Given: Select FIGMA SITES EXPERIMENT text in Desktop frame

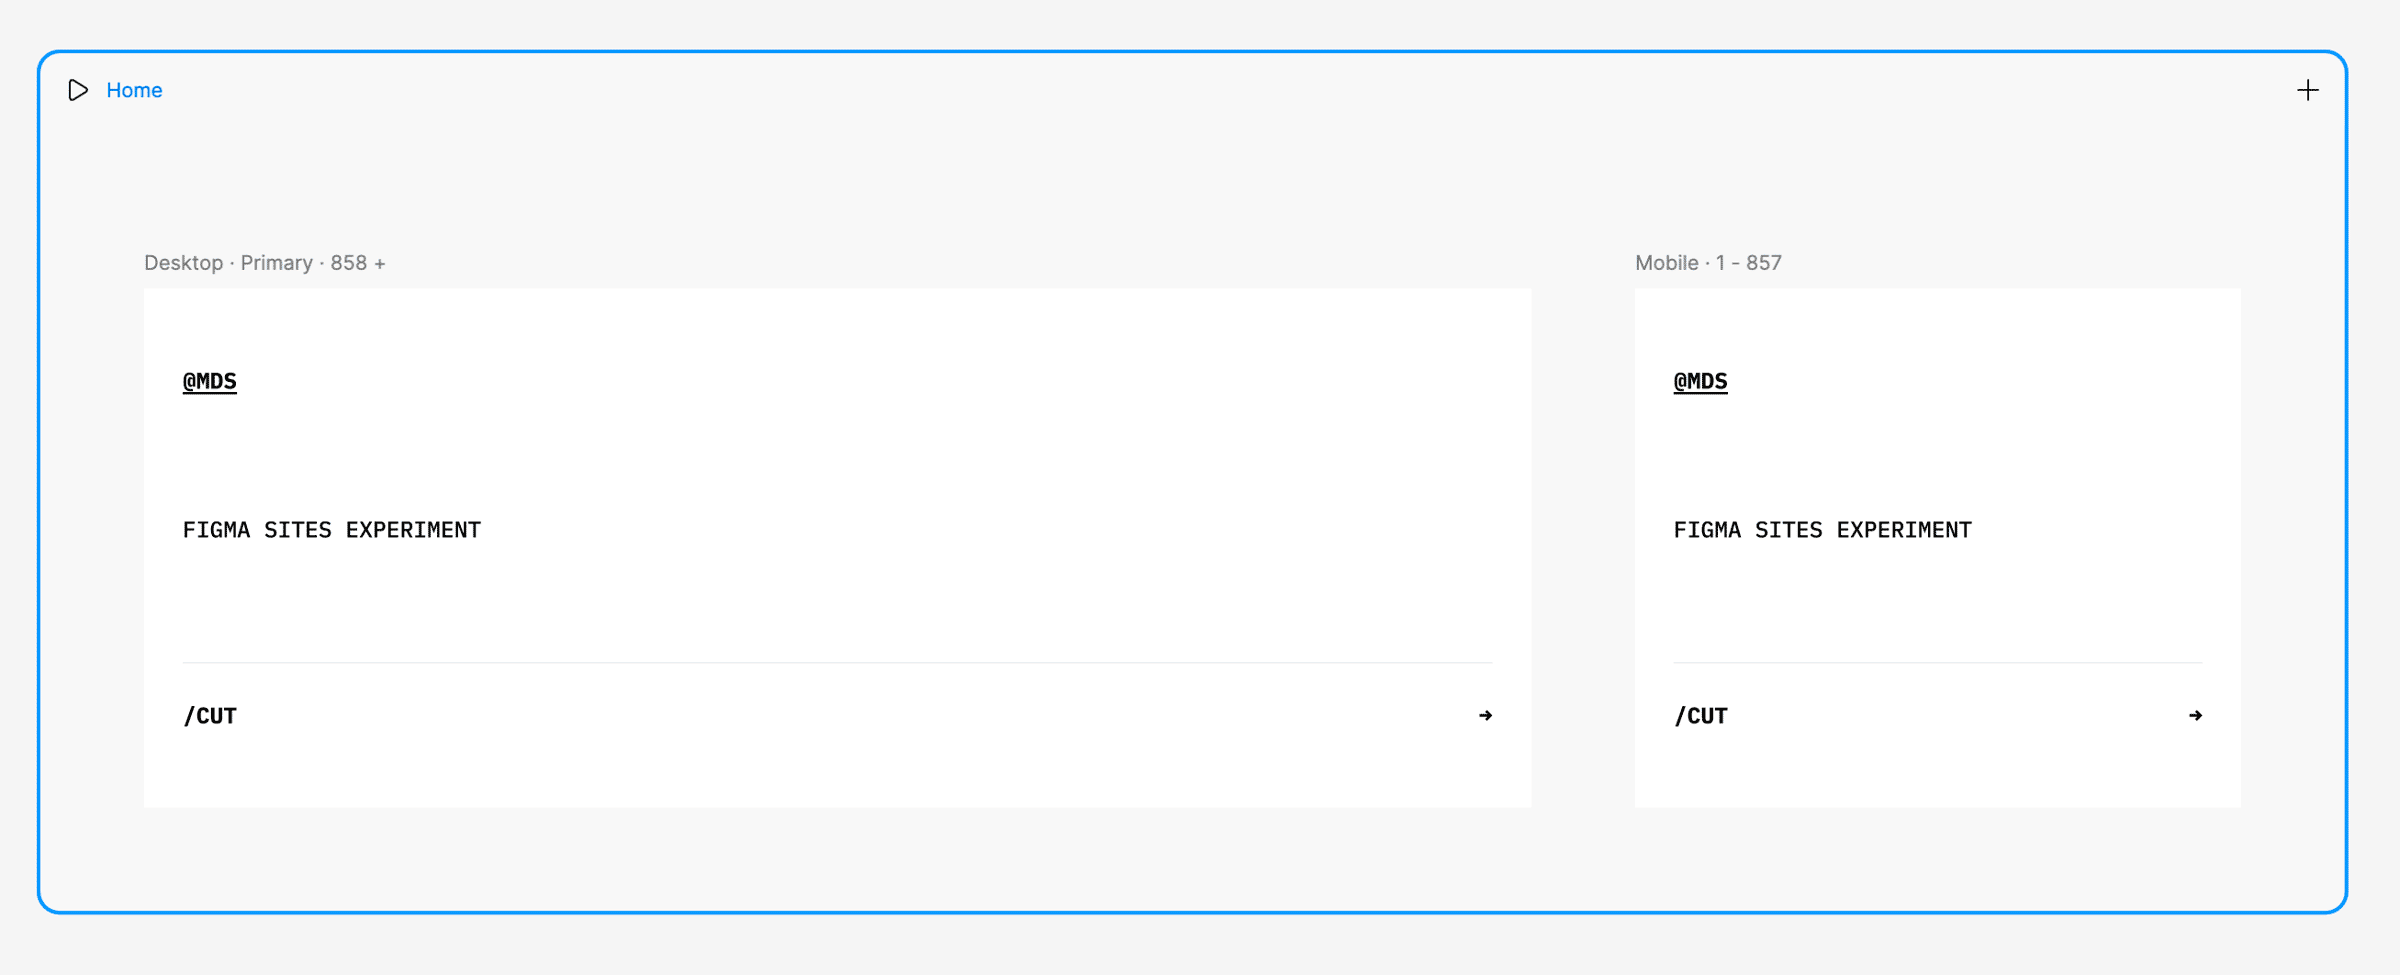Looking at the screenshot, I should pos(332,530).
